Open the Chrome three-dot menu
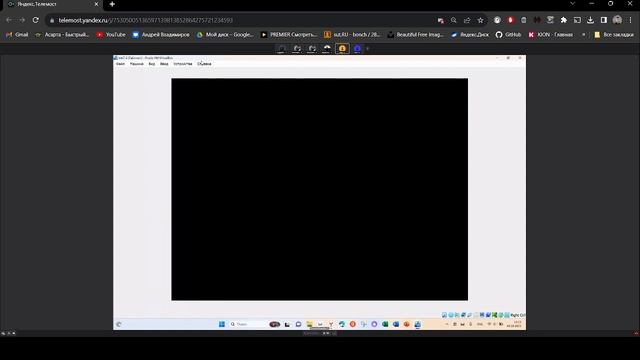Screen dimensions: 640x360 (x=630, y=20)
